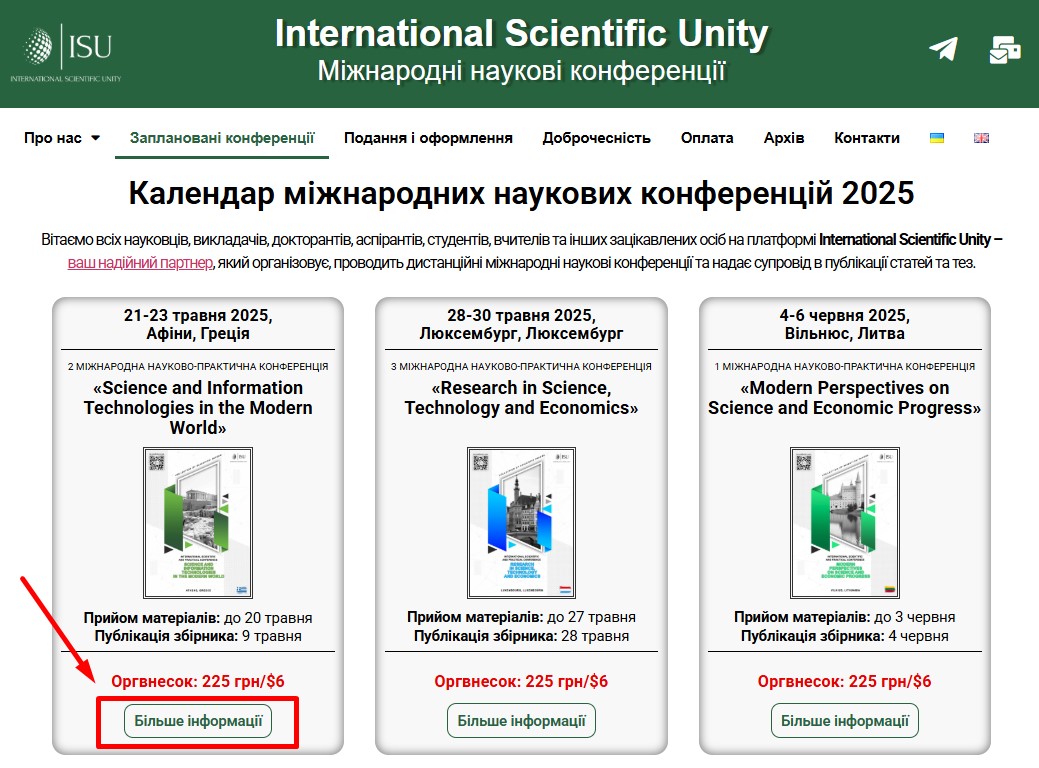1039x768 pixels.
Task: Click the Research in Science, Technology title
Action: (x=521, y=398)
